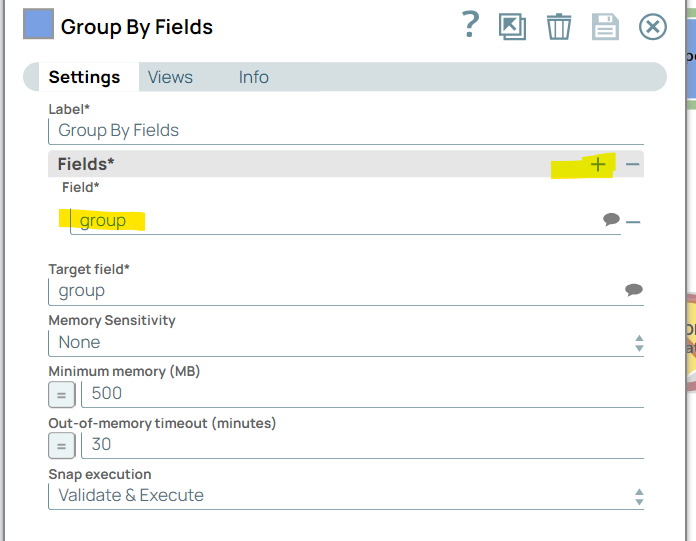696x541 pixels.
Task: Add a new field with plus icon
Action: click(x=598, y=164)
